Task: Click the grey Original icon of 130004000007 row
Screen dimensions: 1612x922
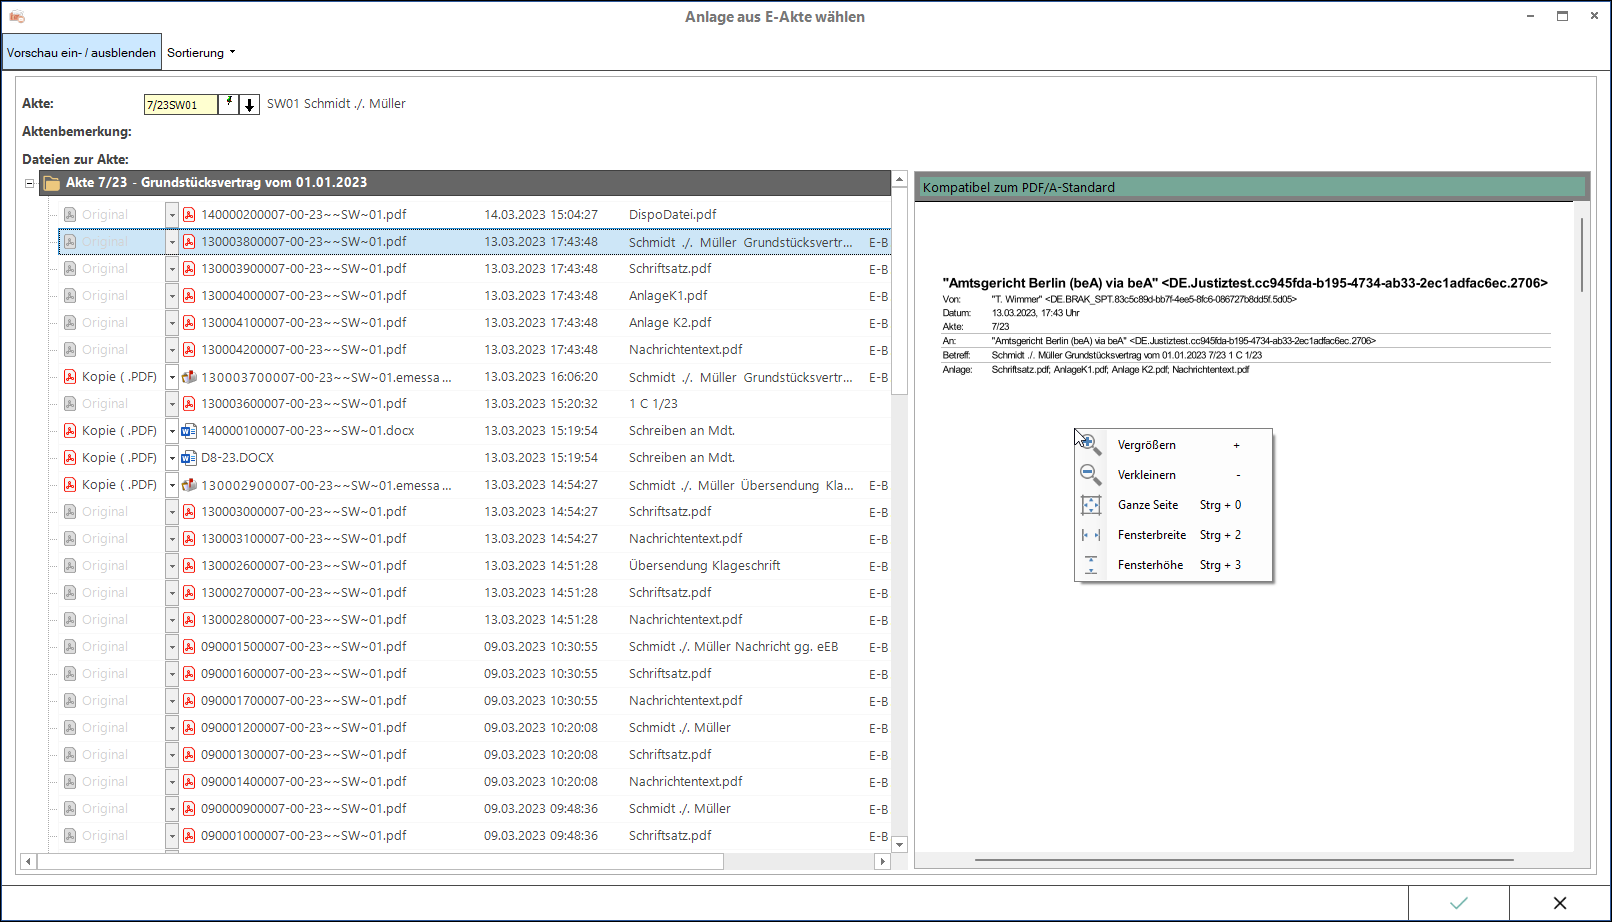Action: 70,296
